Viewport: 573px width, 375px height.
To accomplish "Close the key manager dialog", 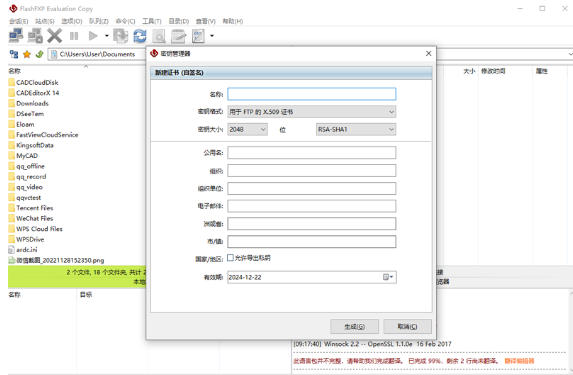I will tap(429, 53).
